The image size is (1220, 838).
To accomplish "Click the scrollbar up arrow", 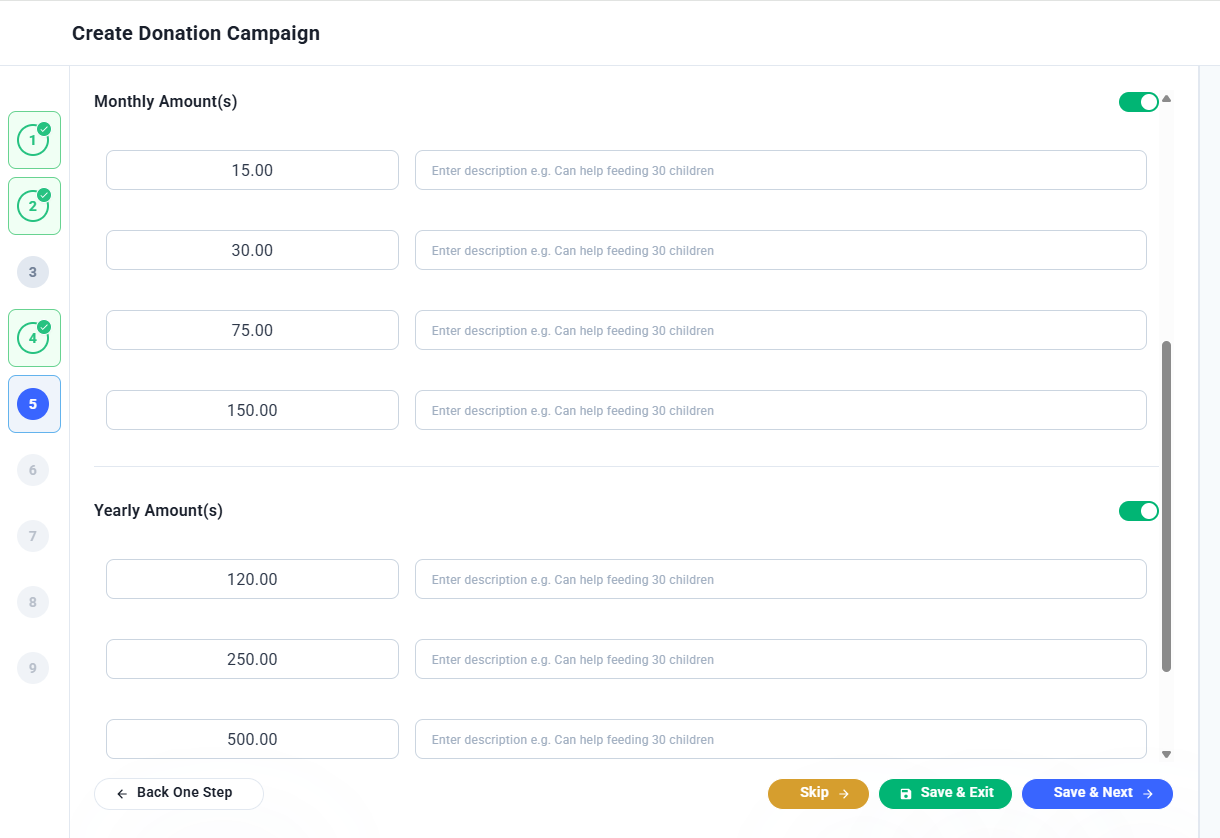I will click(1166, 99).
